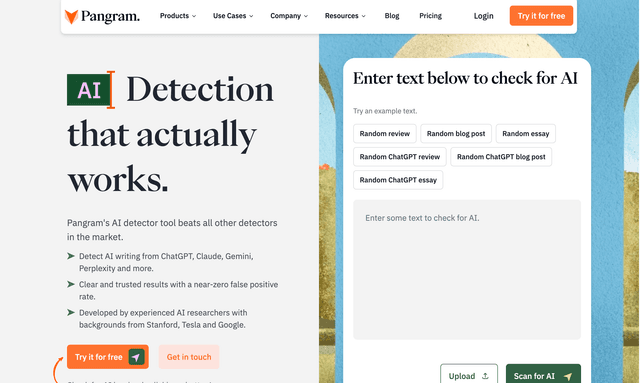Load the Random ChatGPT review example
This screenshot has width=640, height=383.
(400, 157)
